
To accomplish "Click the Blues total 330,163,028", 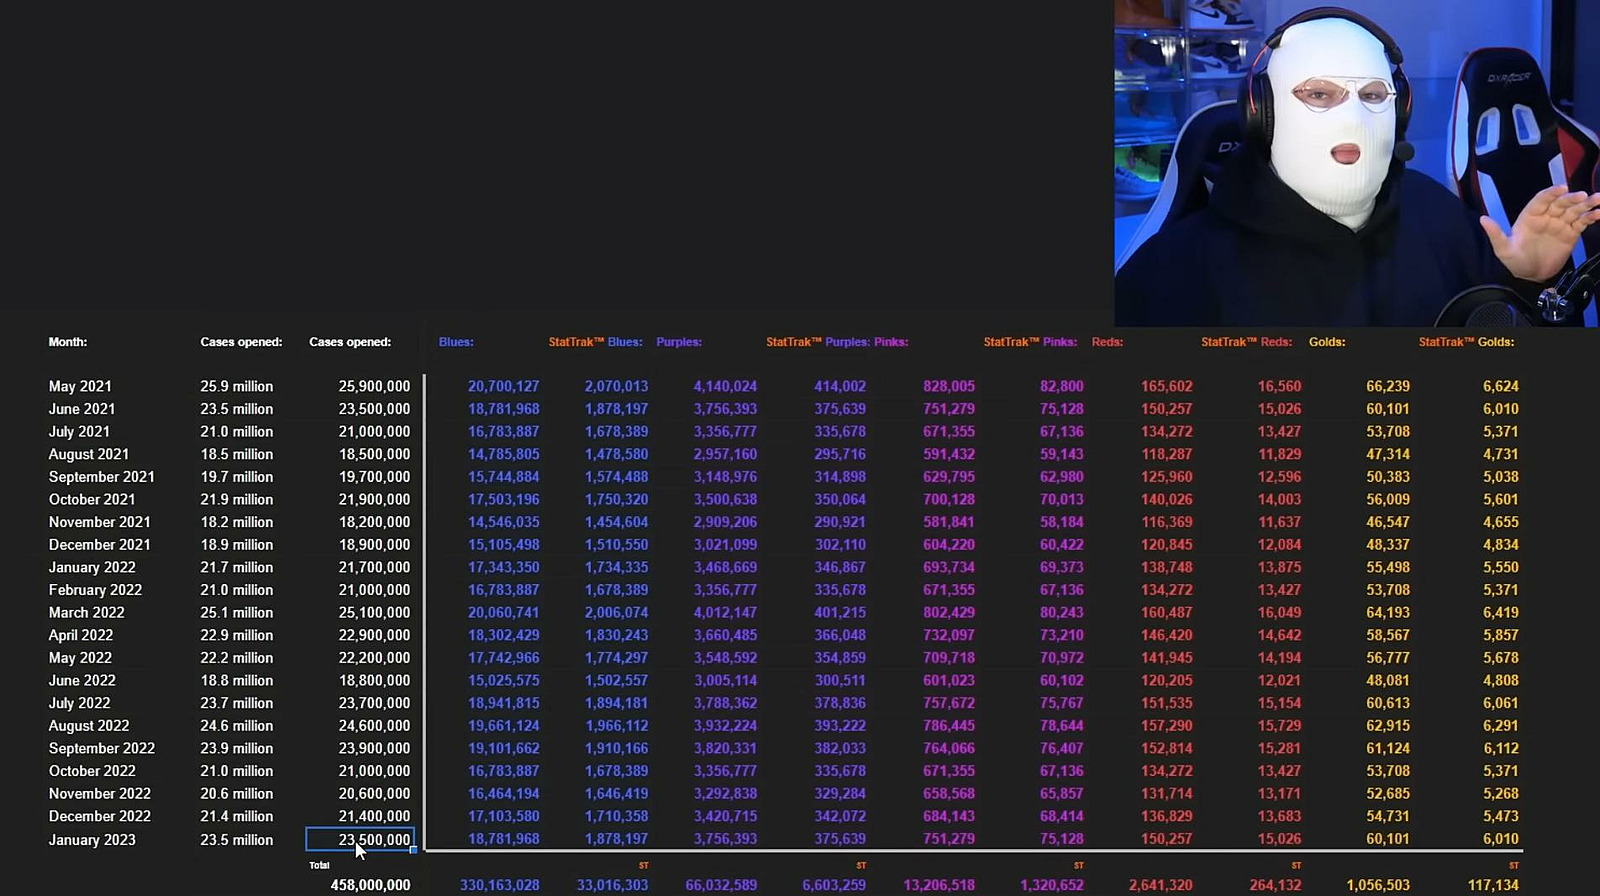I will click(499, 885).
